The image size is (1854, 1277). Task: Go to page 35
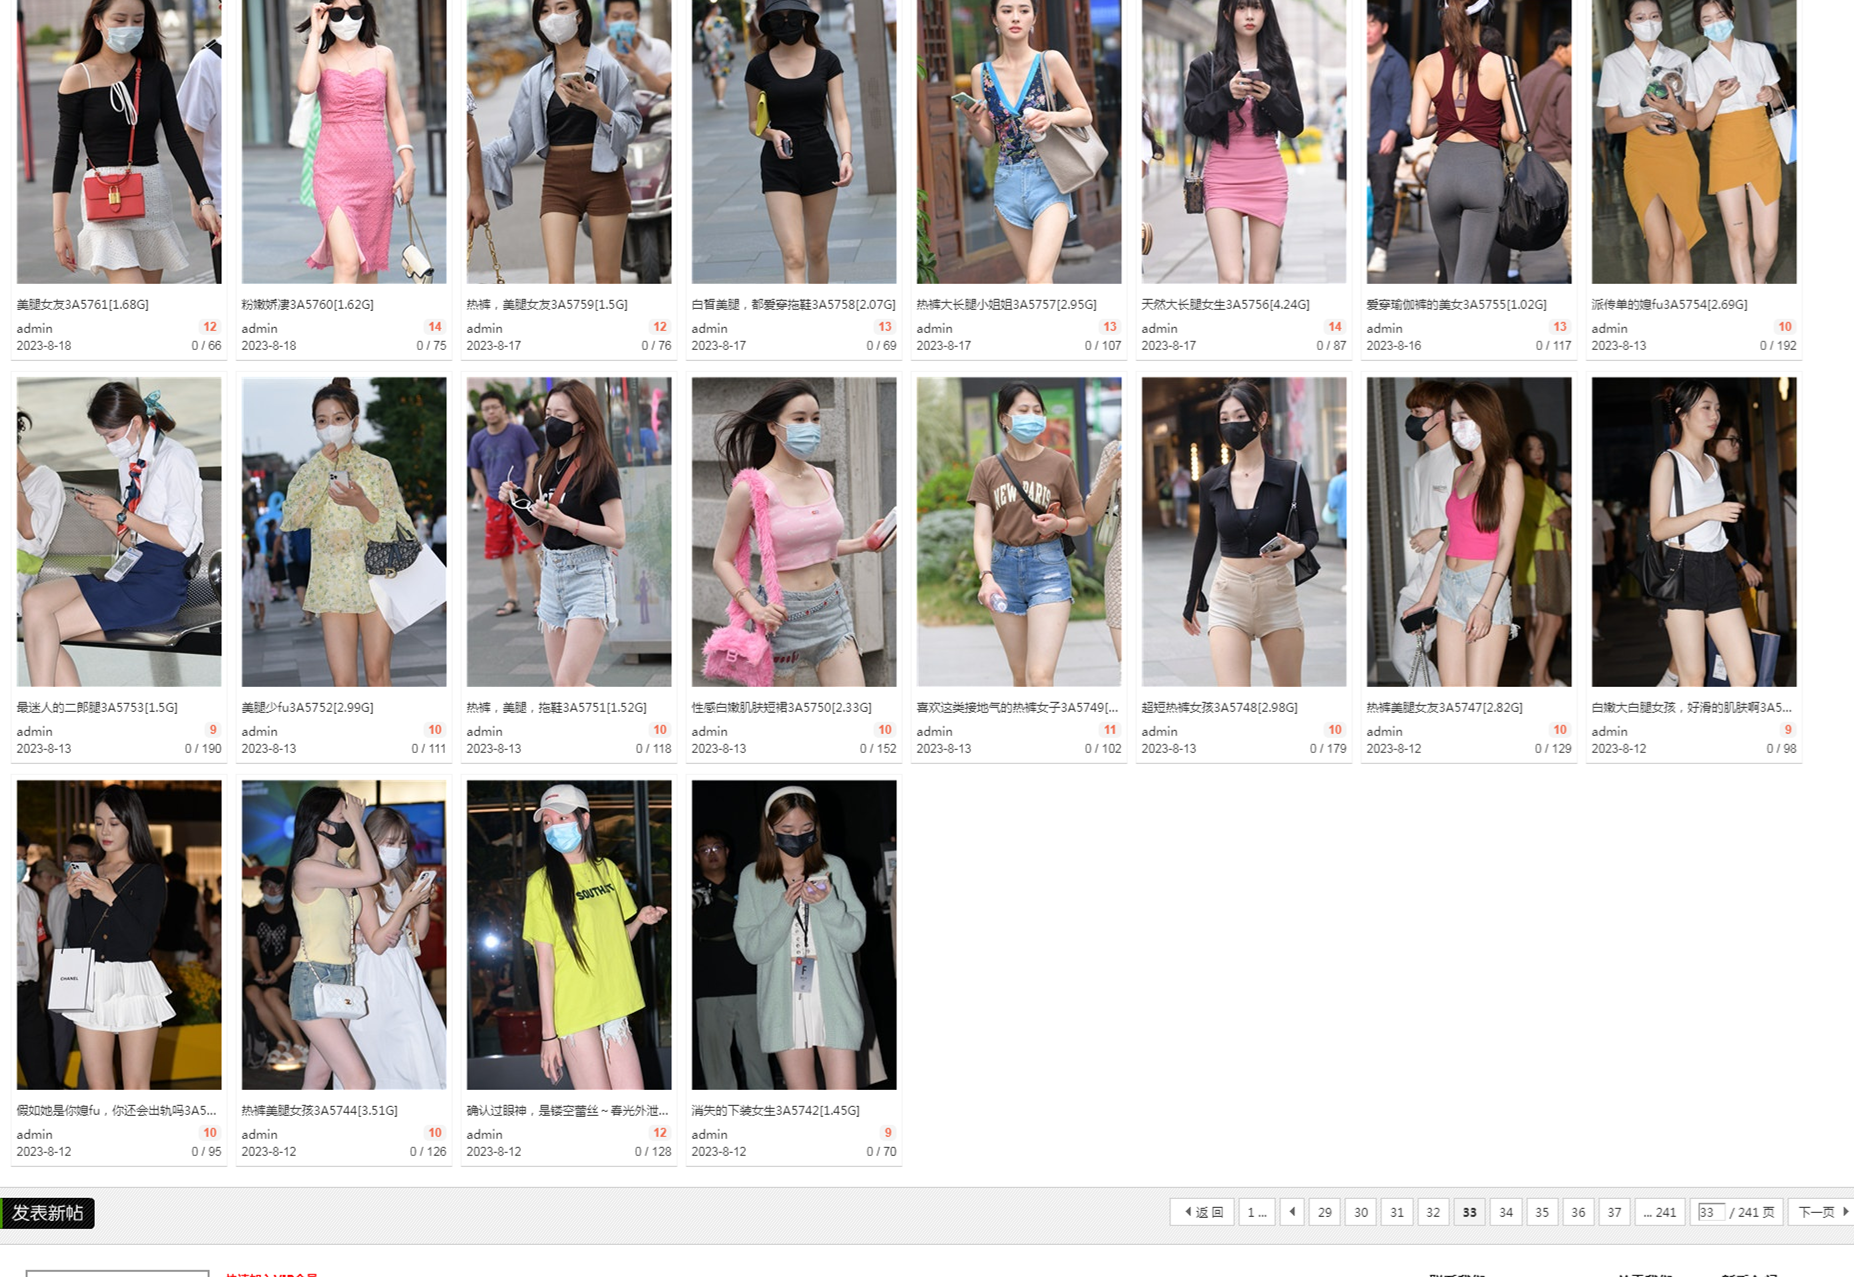(x=1542, y=1212)
